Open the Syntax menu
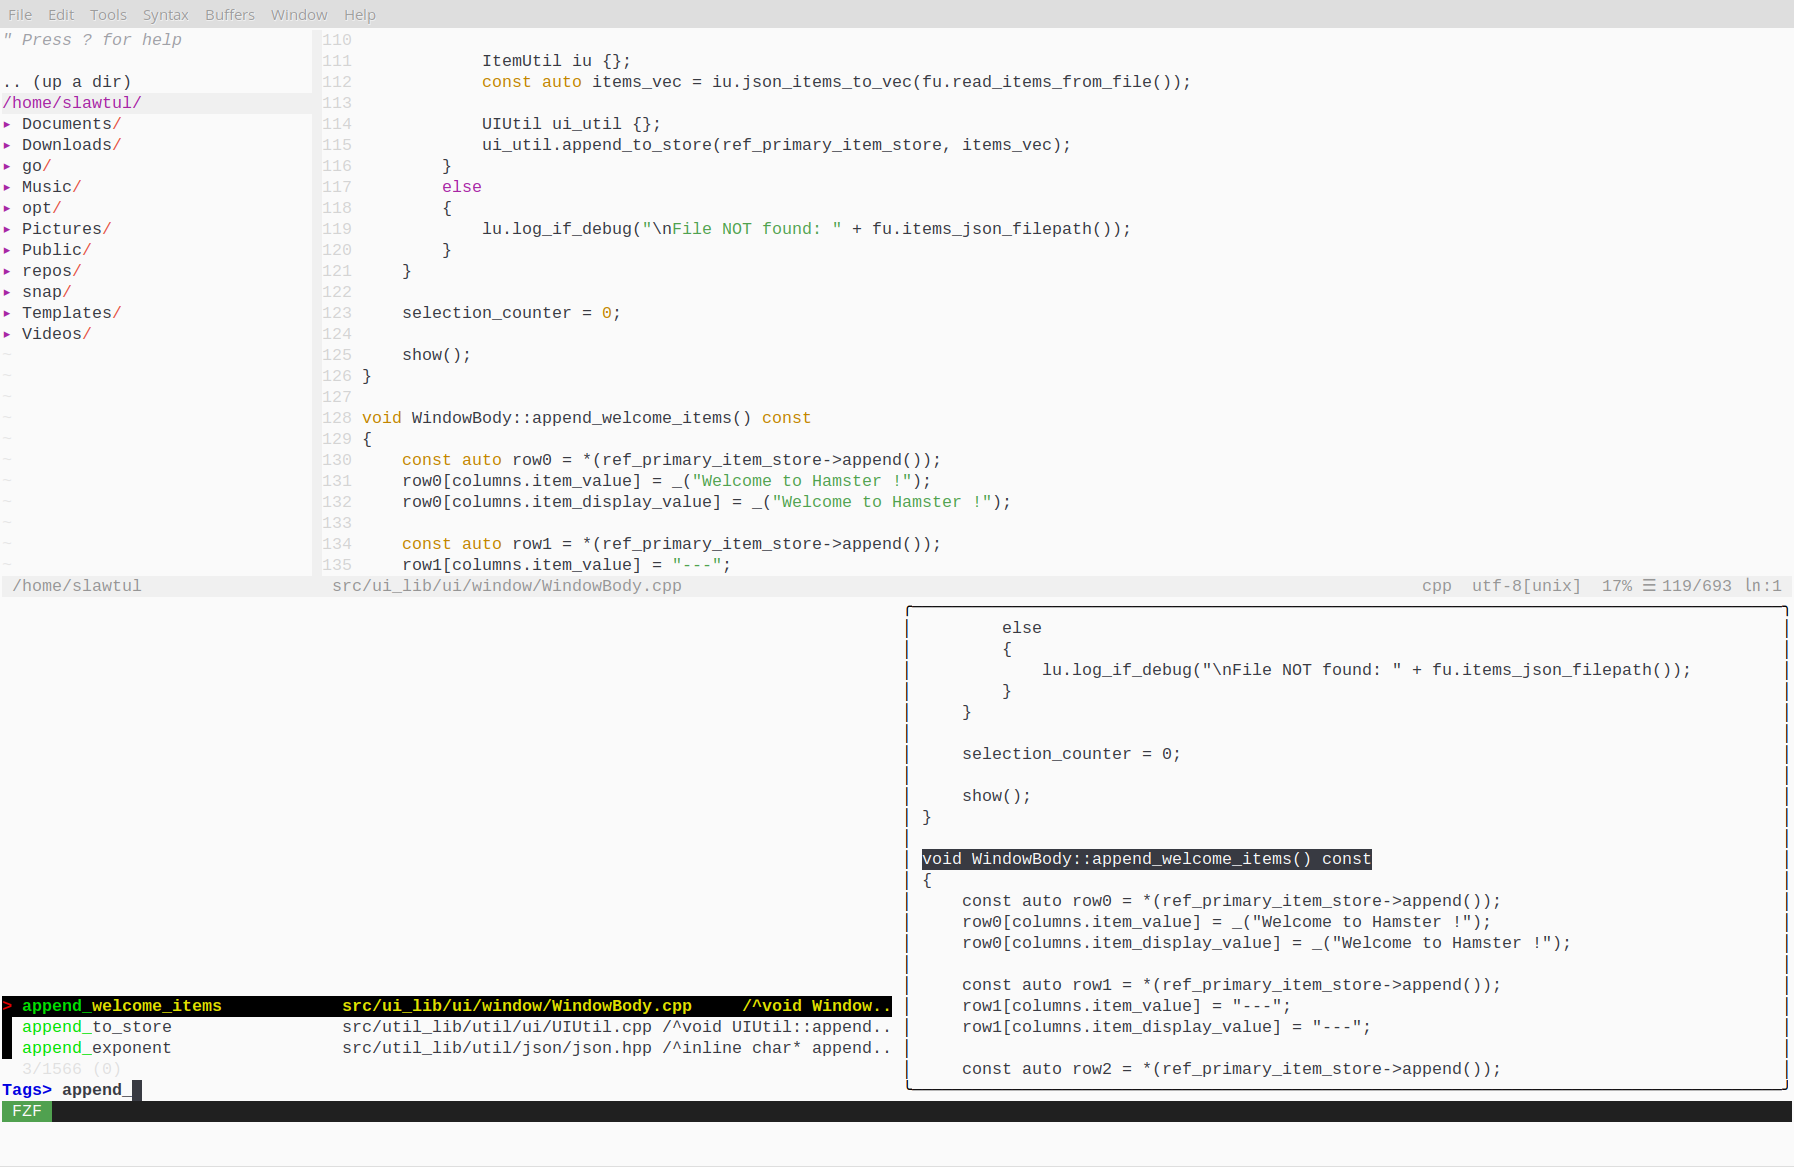The height and width of the screenshot is (1167, 1794). [165, 14]
